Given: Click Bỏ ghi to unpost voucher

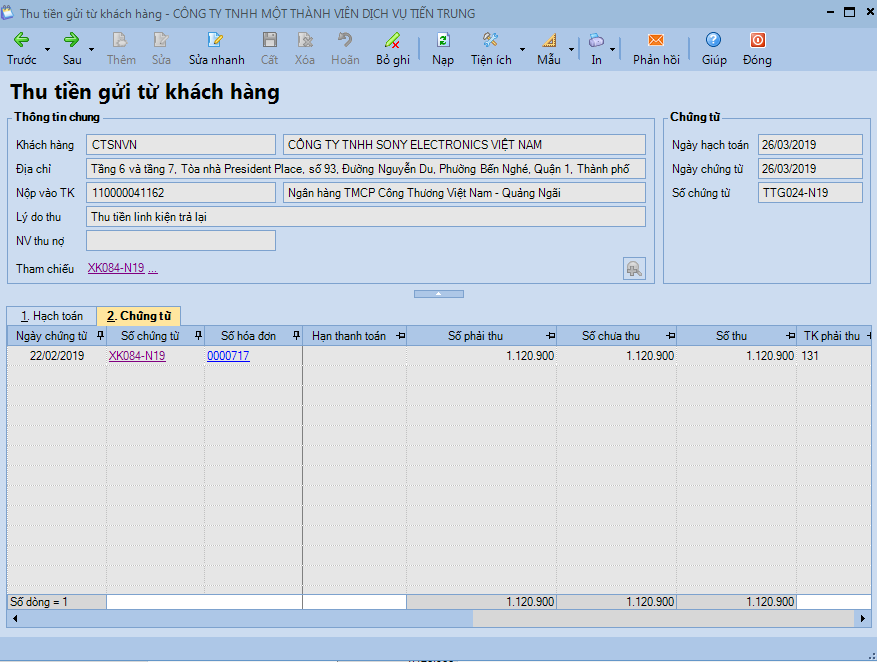Looking at the screenshot, I should click(393, 48).
